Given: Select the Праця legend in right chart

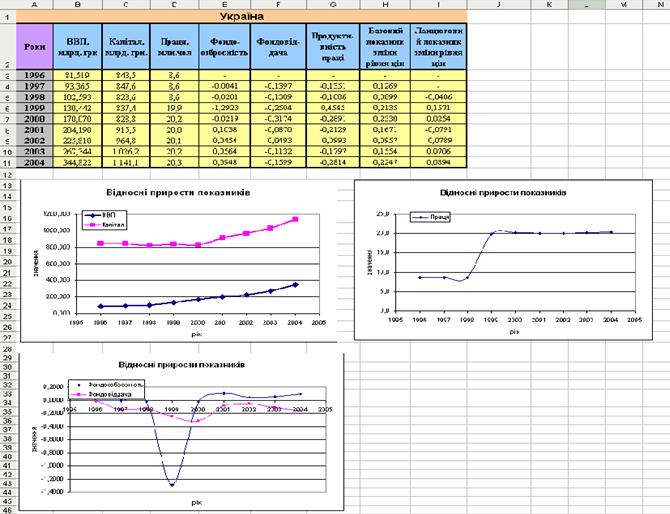Looking at the screenshot, I should [432, 214].
